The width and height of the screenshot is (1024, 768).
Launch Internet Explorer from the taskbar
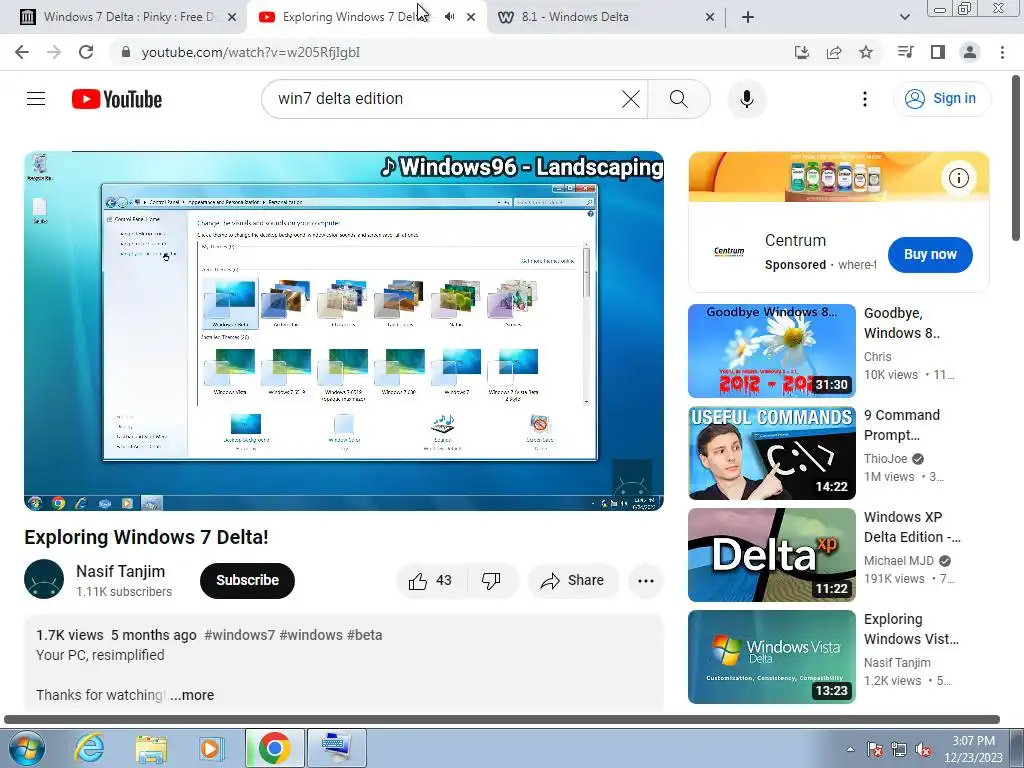coord(89,748)
